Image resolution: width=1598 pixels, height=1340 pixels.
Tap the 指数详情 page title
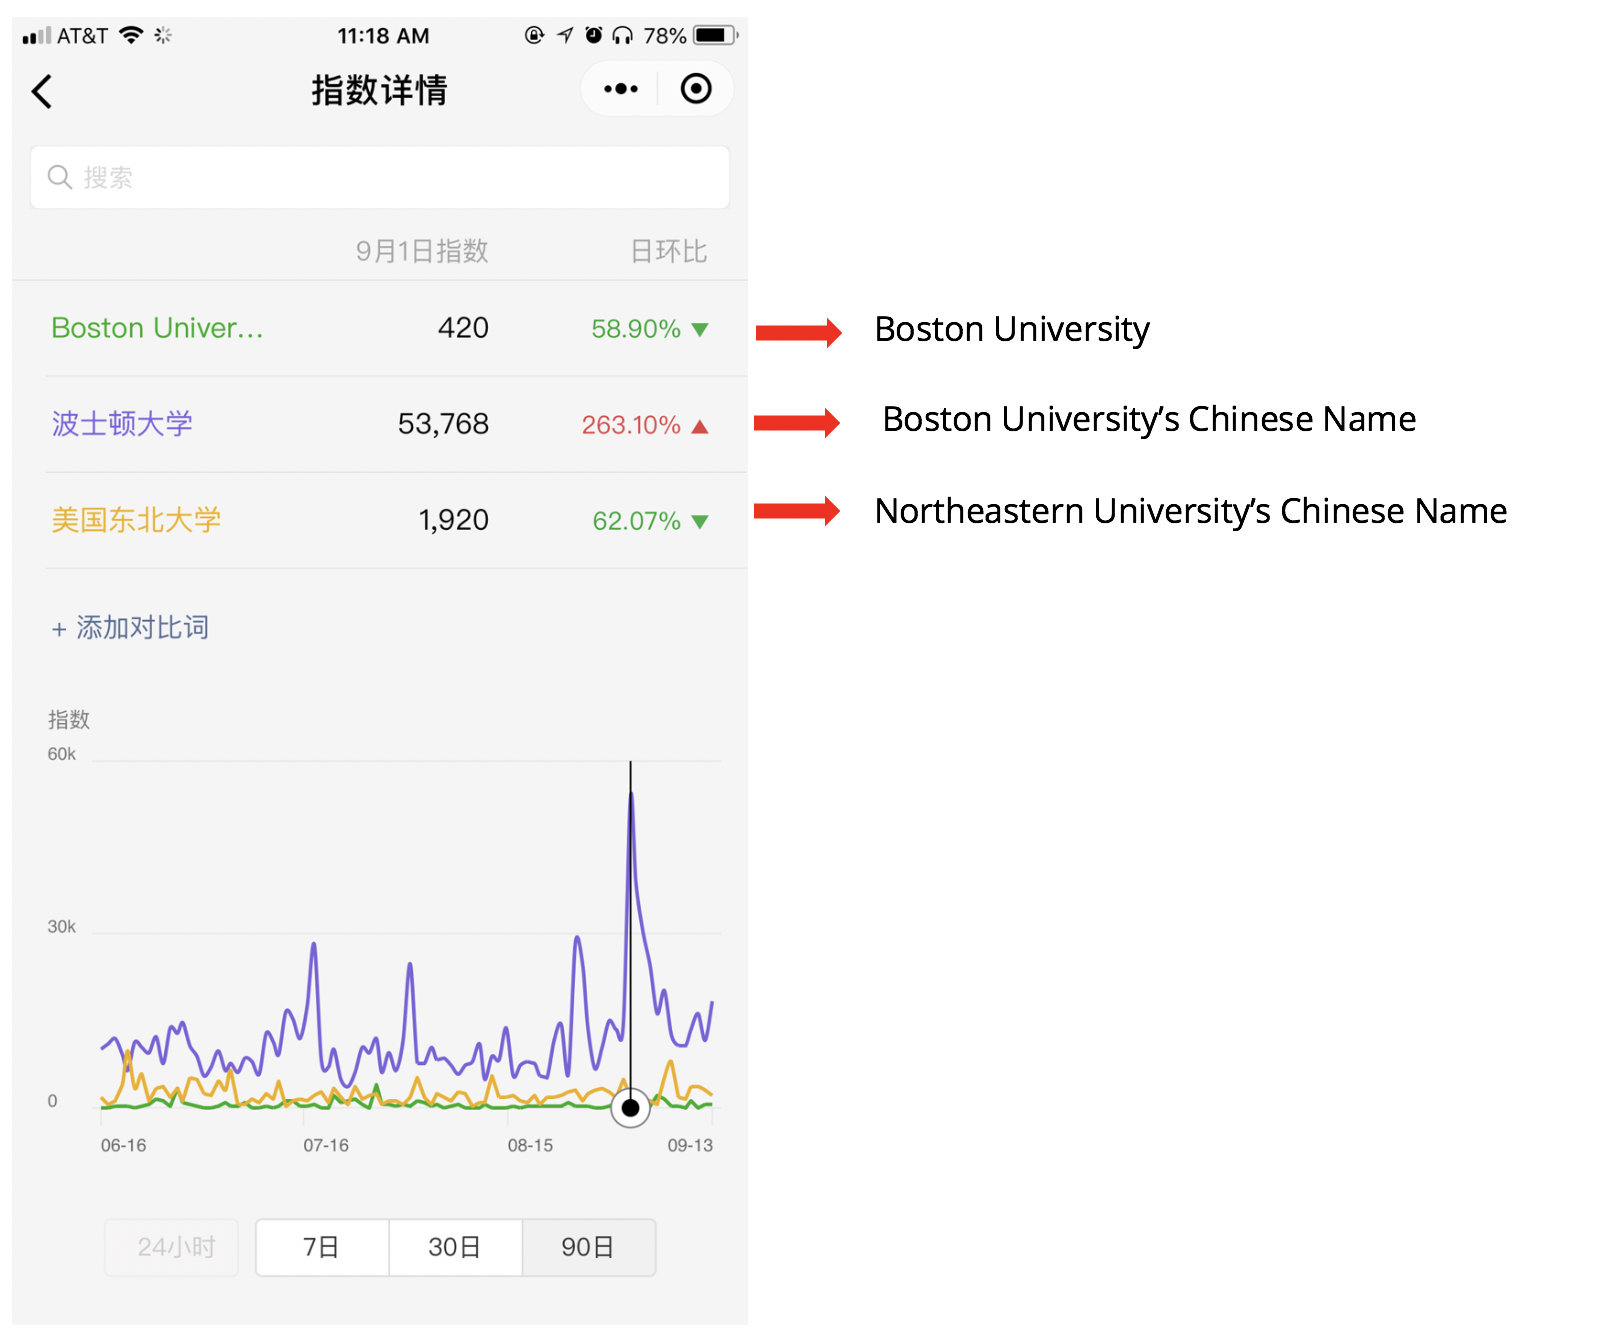[379, 90]
